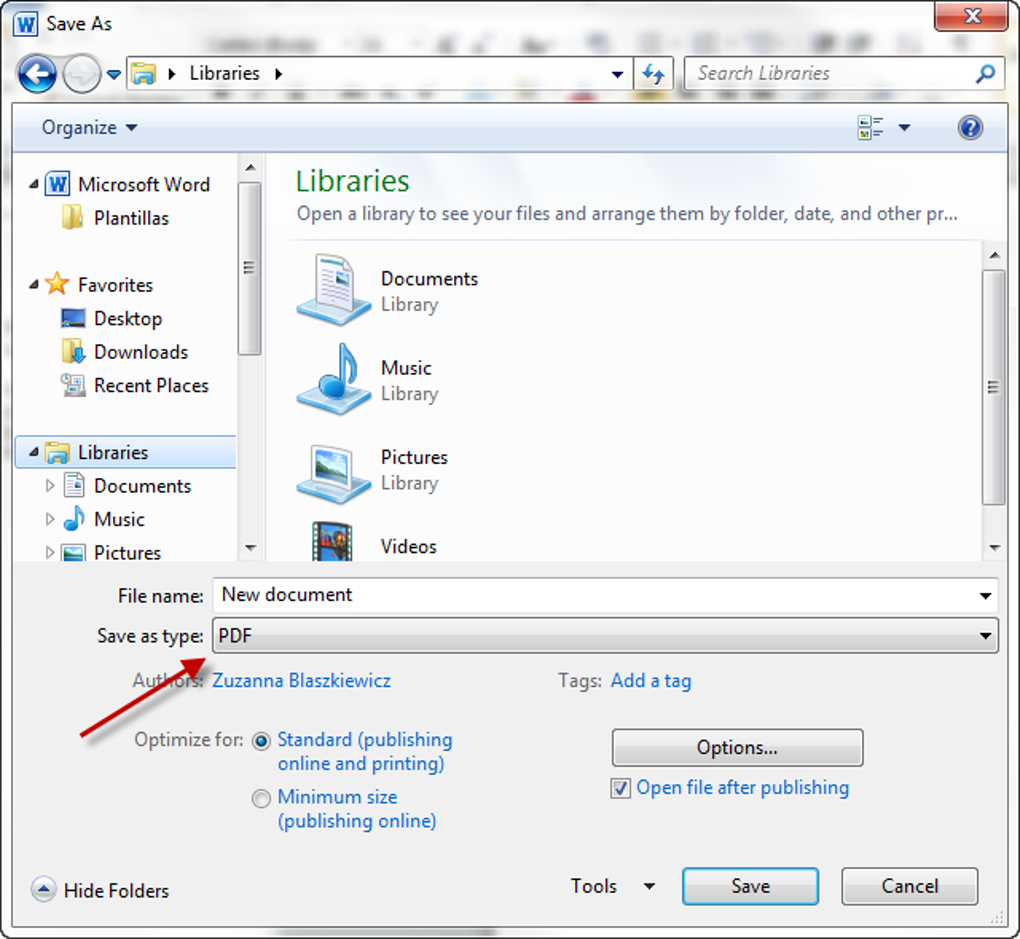Uncheck Open file after publishing
Image resolution: width=1020 pixels, height=939 pixels.
[620, 788]
